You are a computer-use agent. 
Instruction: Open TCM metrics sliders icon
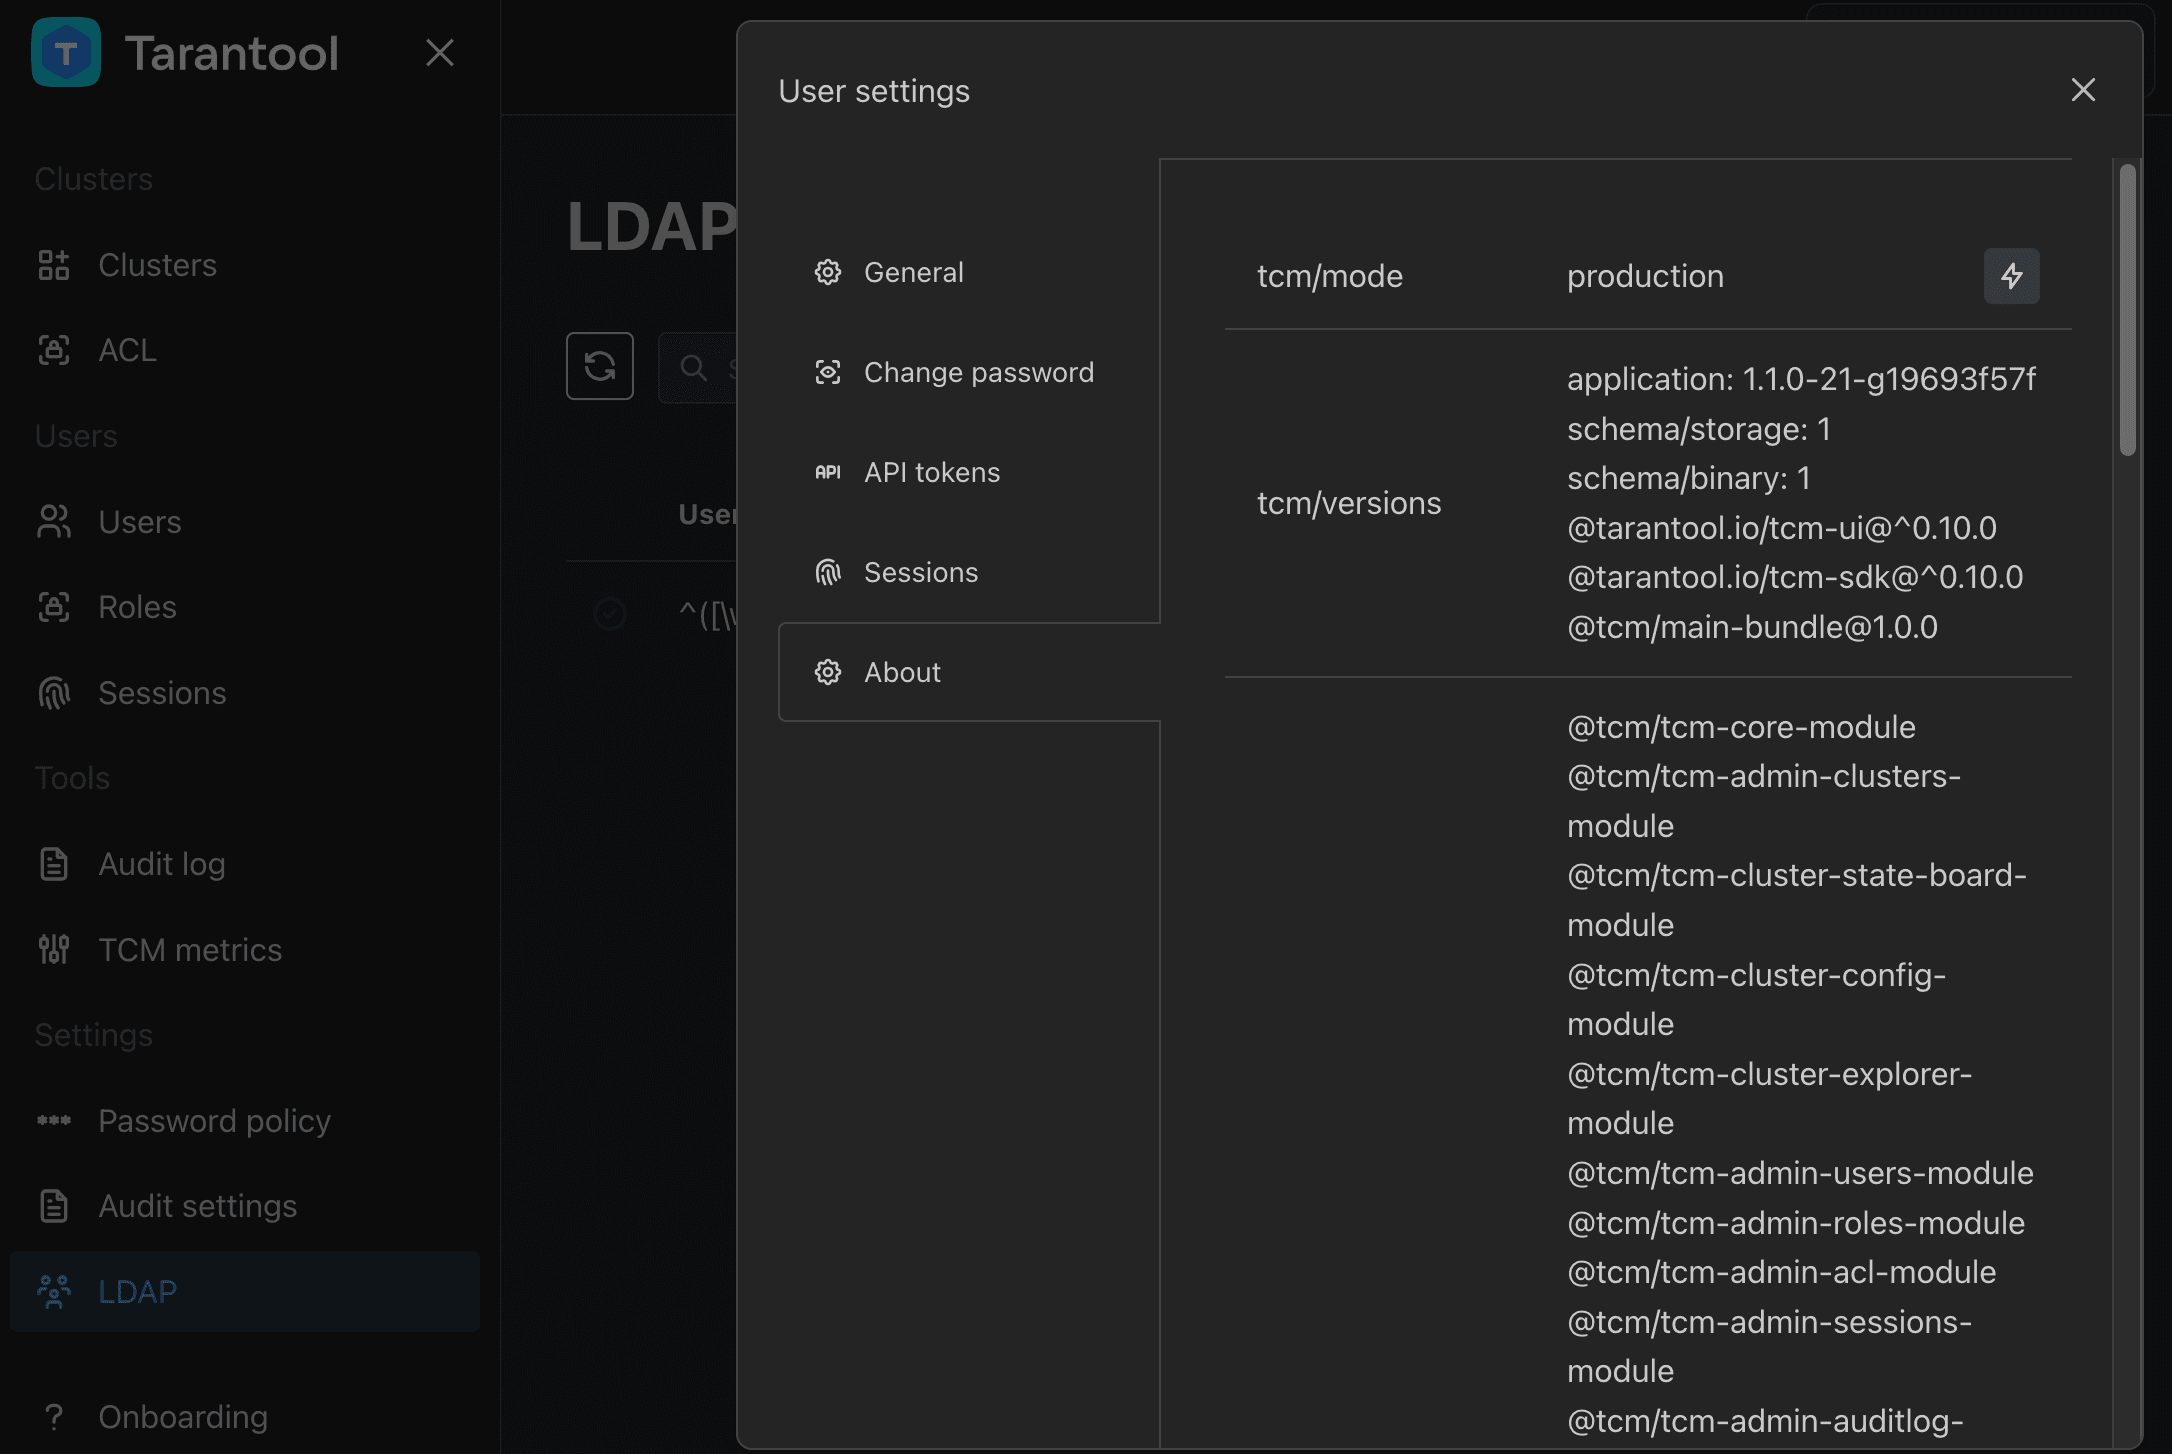[x=54, y=949]
